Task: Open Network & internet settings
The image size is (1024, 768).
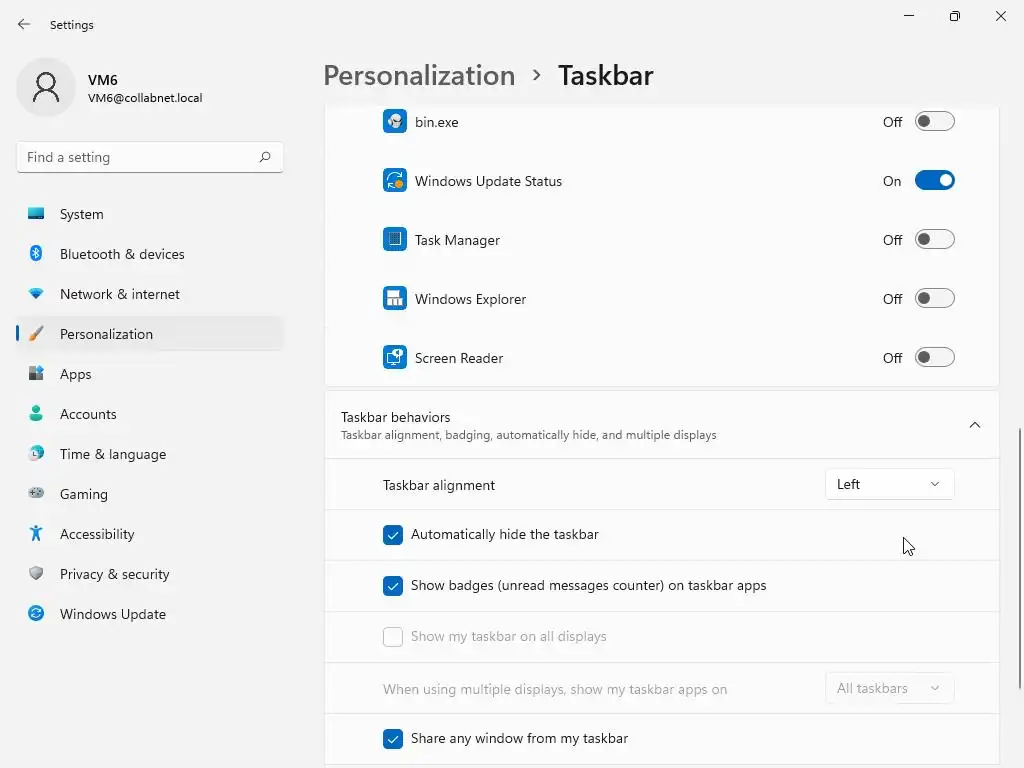Action: 150,294
